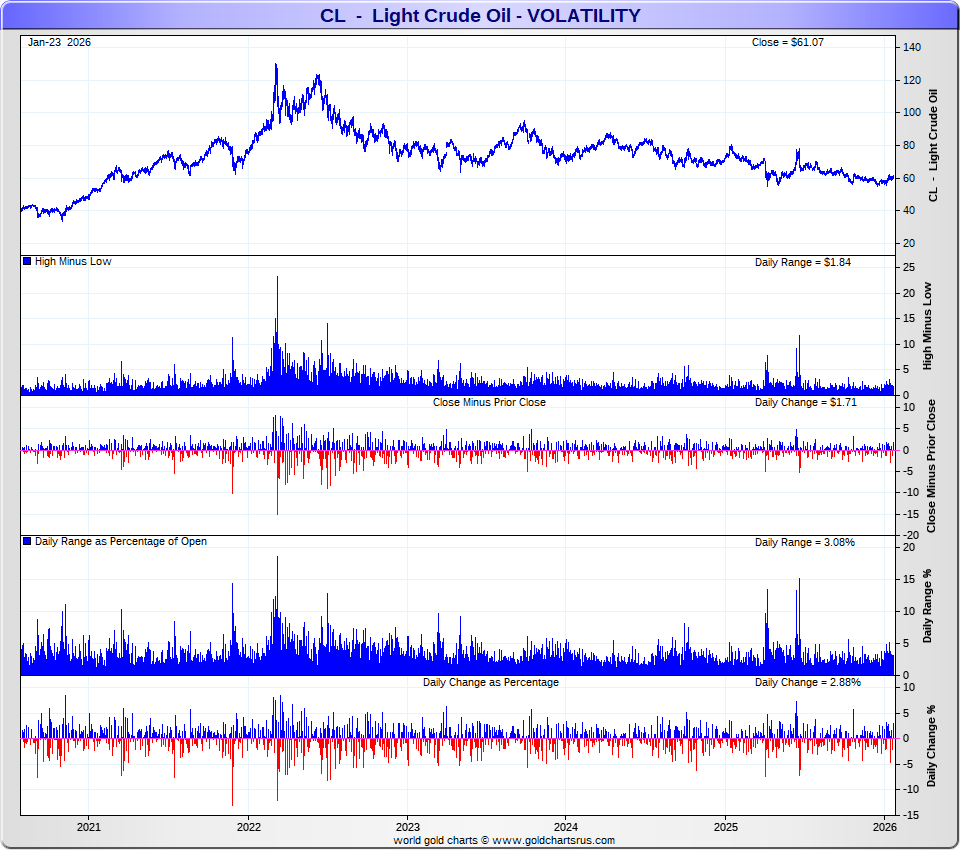This screenshot has height=850, width=960.
Task: Select the 2025 year marker on the x-axis
Action: [x=726, y=827]
